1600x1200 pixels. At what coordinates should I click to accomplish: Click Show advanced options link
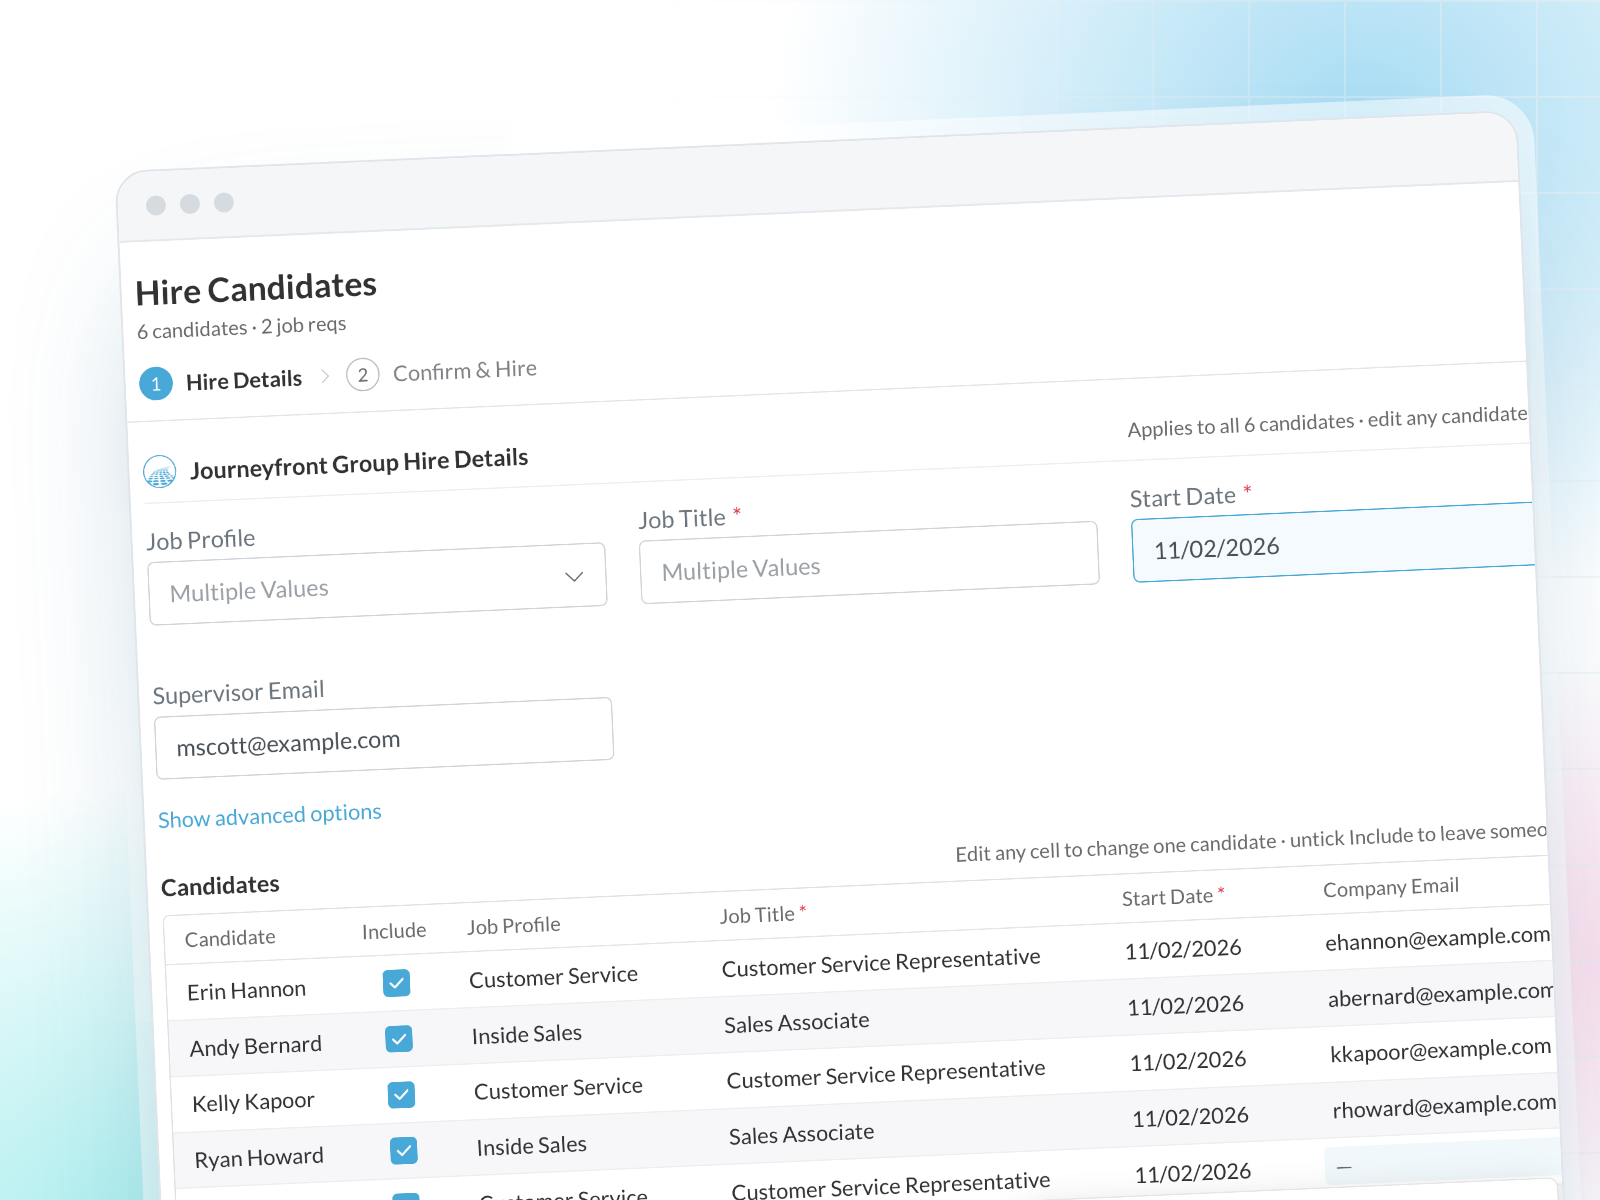(270, 816)
